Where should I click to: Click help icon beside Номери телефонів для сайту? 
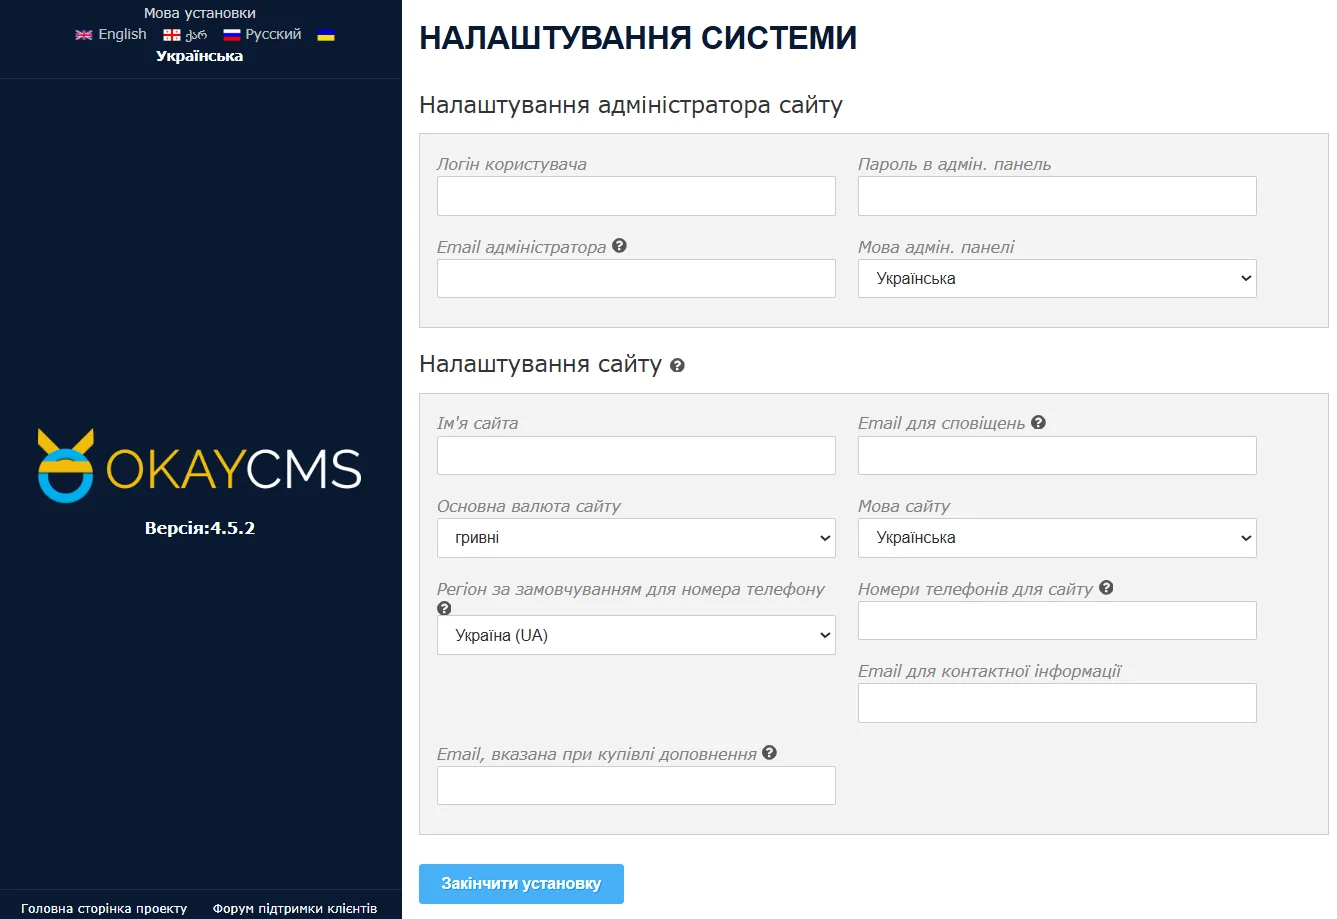click(x=1105, y=587)
